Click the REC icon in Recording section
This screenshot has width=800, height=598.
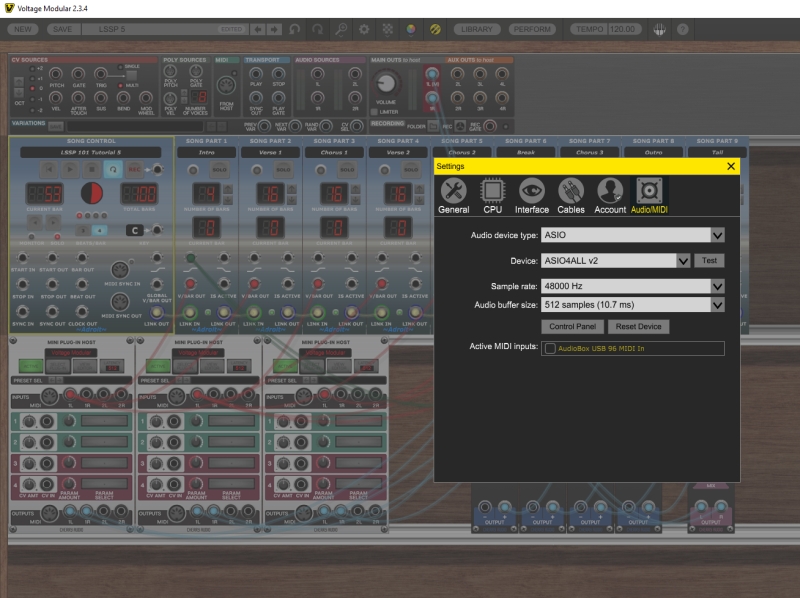[x=460, y=126]
